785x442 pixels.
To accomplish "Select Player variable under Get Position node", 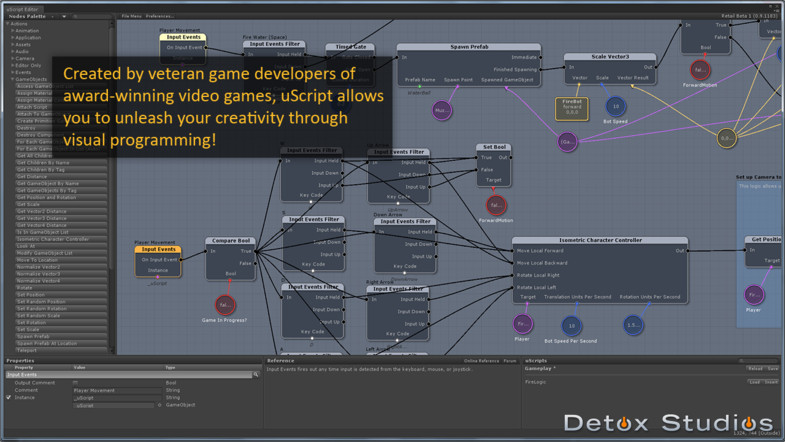I will 753,295.
